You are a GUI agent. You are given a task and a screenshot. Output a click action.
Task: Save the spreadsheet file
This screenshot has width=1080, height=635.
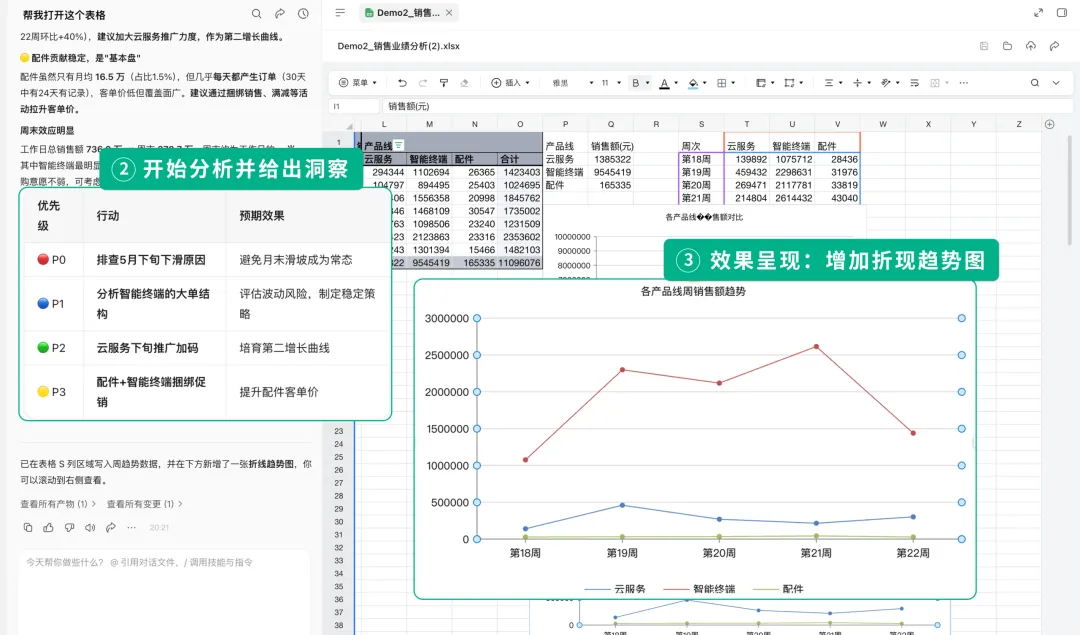(x=984, y=46)
